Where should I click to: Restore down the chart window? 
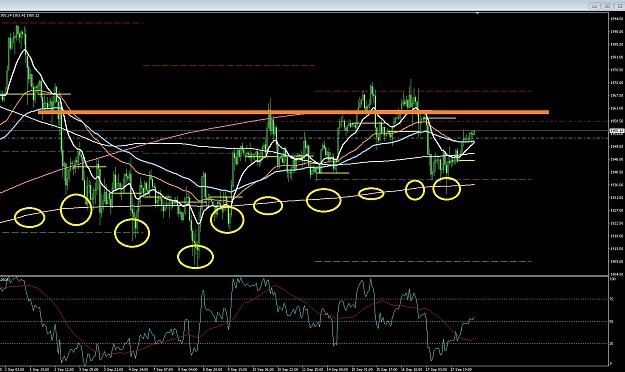607,6
